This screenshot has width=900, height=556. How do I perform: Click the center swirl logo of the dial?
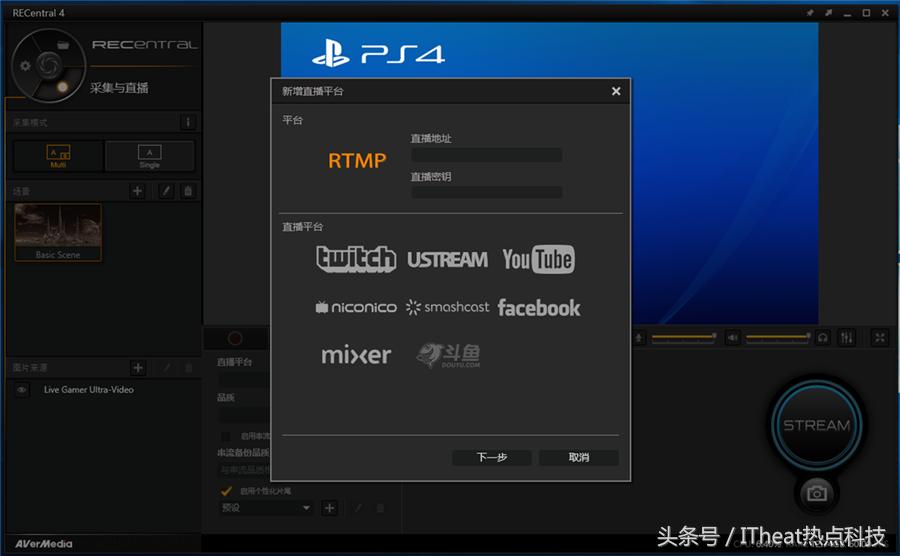click(x=49, y=64)
